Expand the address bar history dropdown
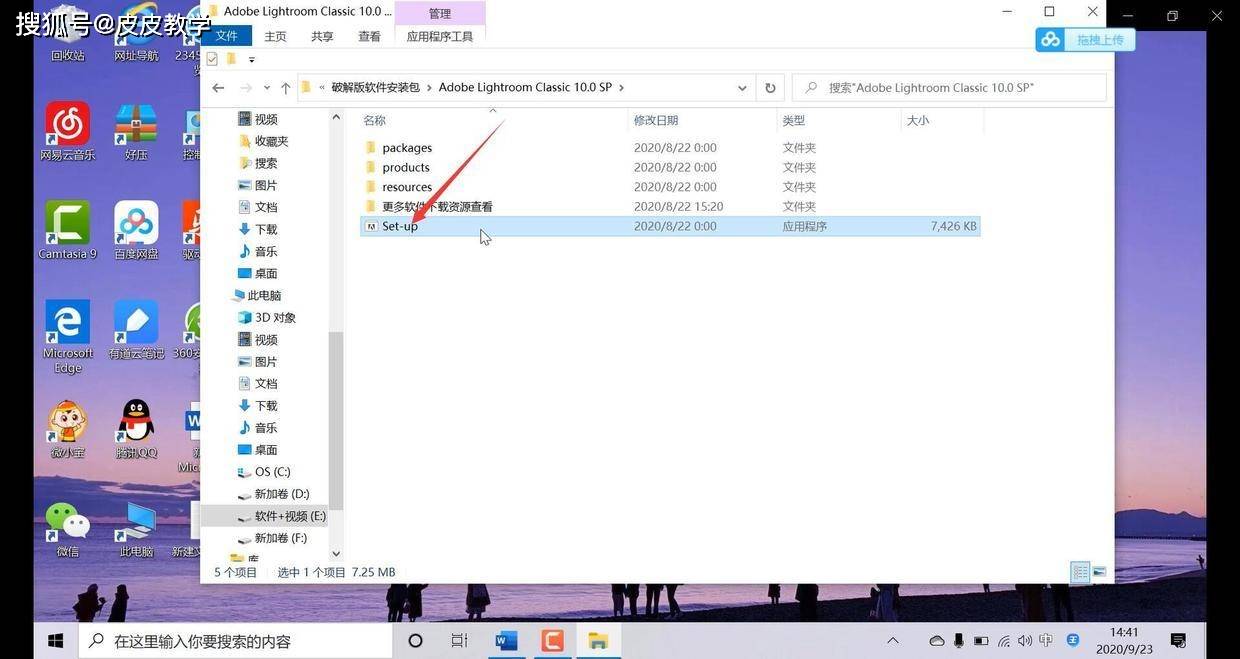Image resolution: width=1240 pixels, height=659 pixels. point(741,87)
